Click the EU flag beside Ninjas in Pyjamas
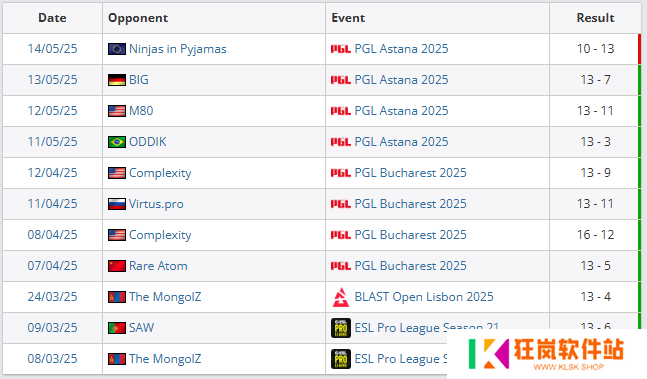Viewport: 647px width, 379px height. [117, 49]
